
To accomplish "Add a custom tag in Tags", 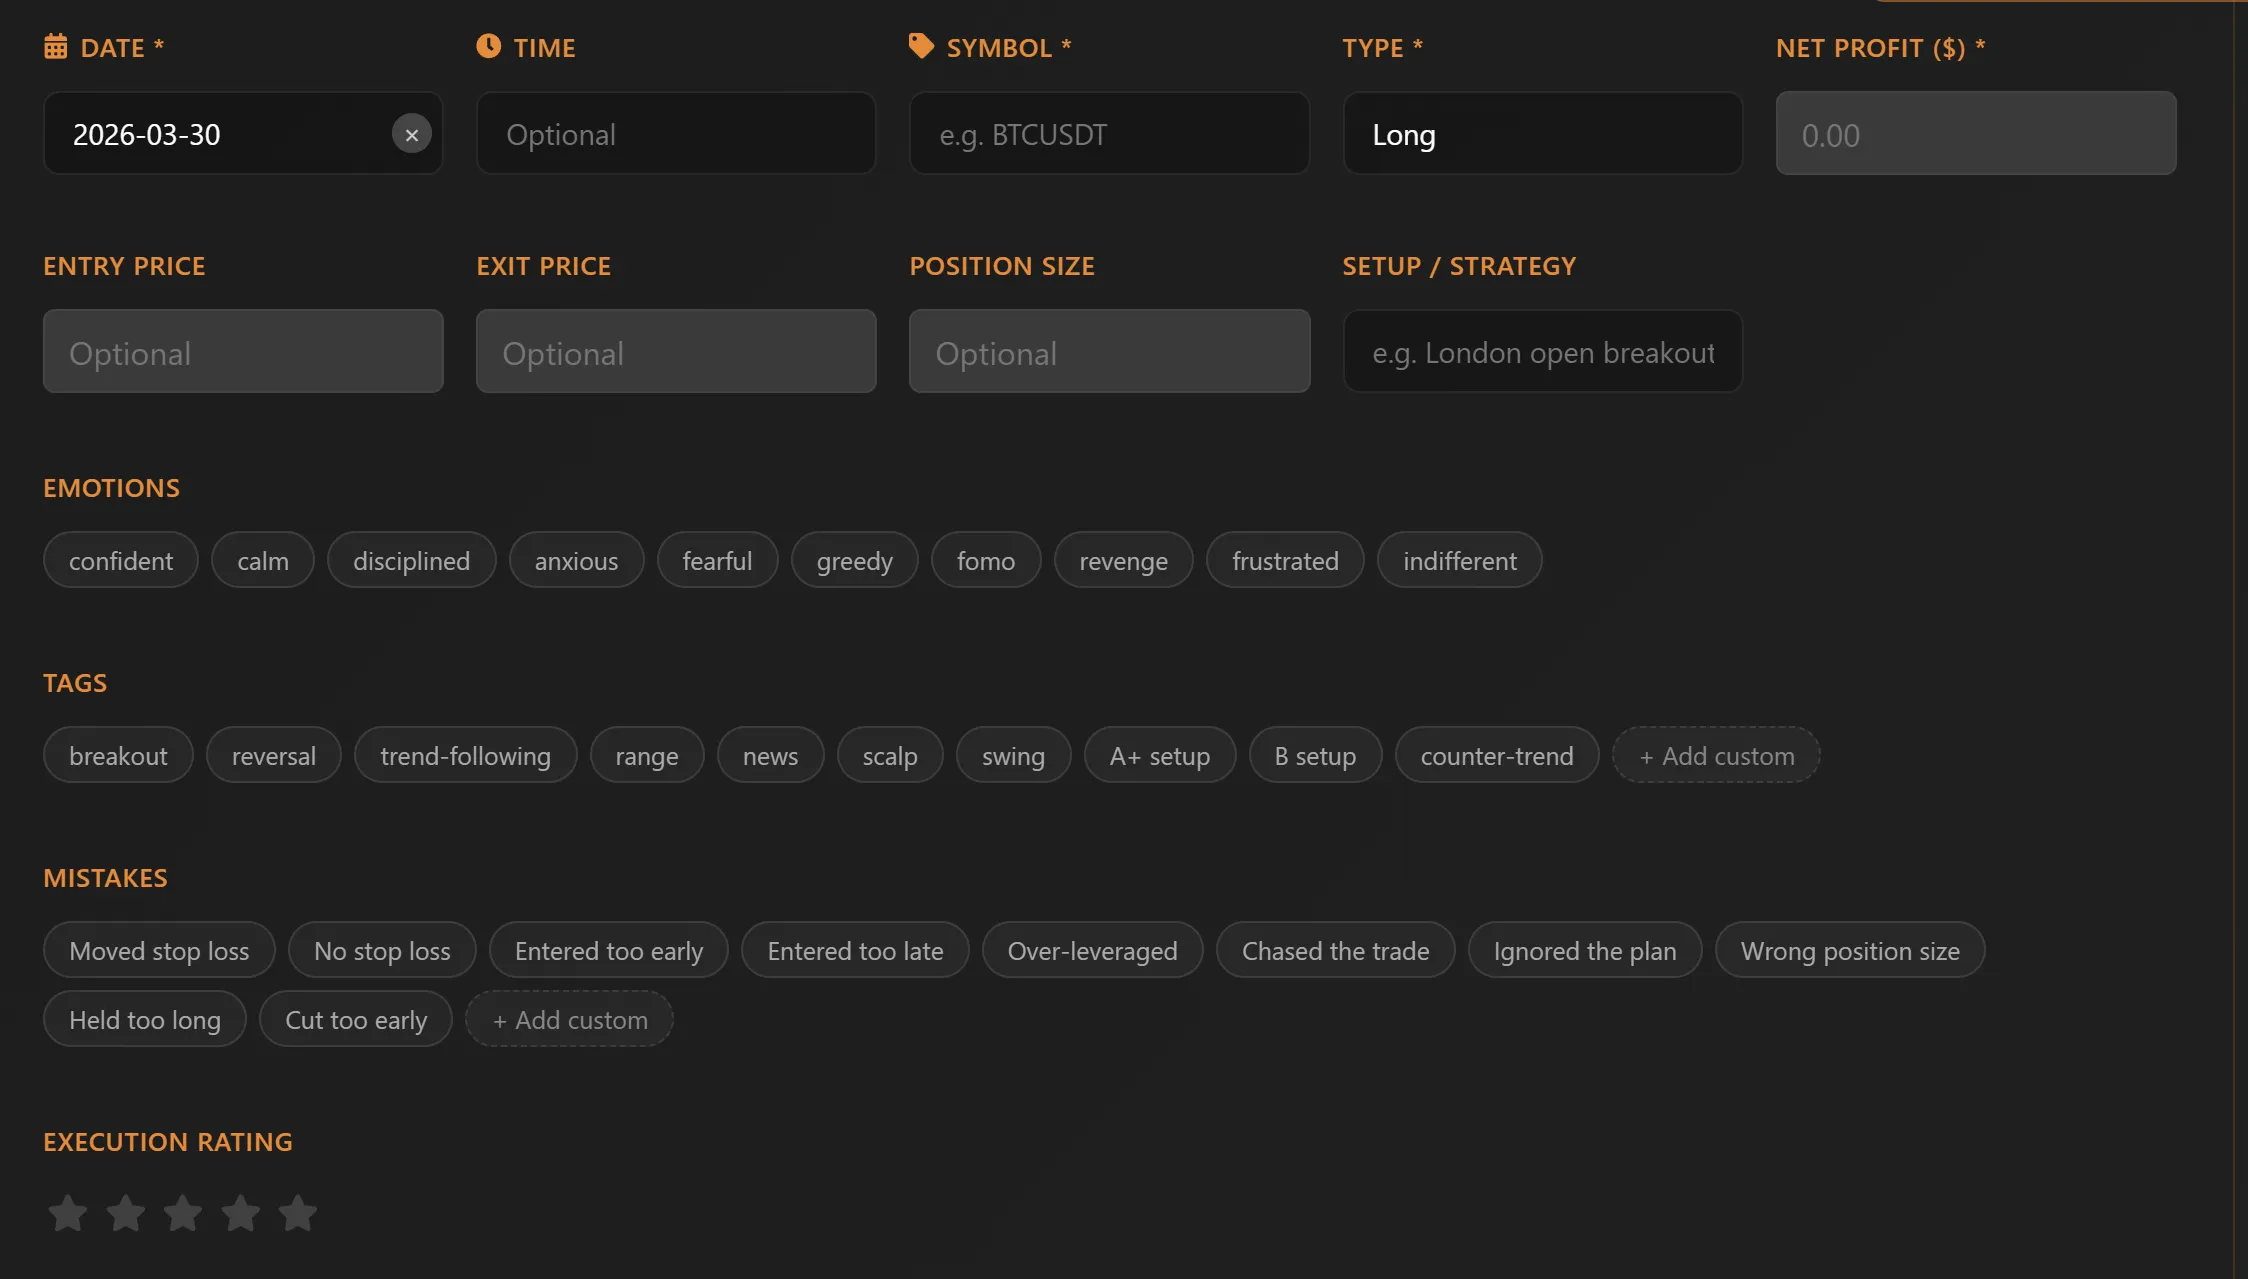I will point(1716,755).
